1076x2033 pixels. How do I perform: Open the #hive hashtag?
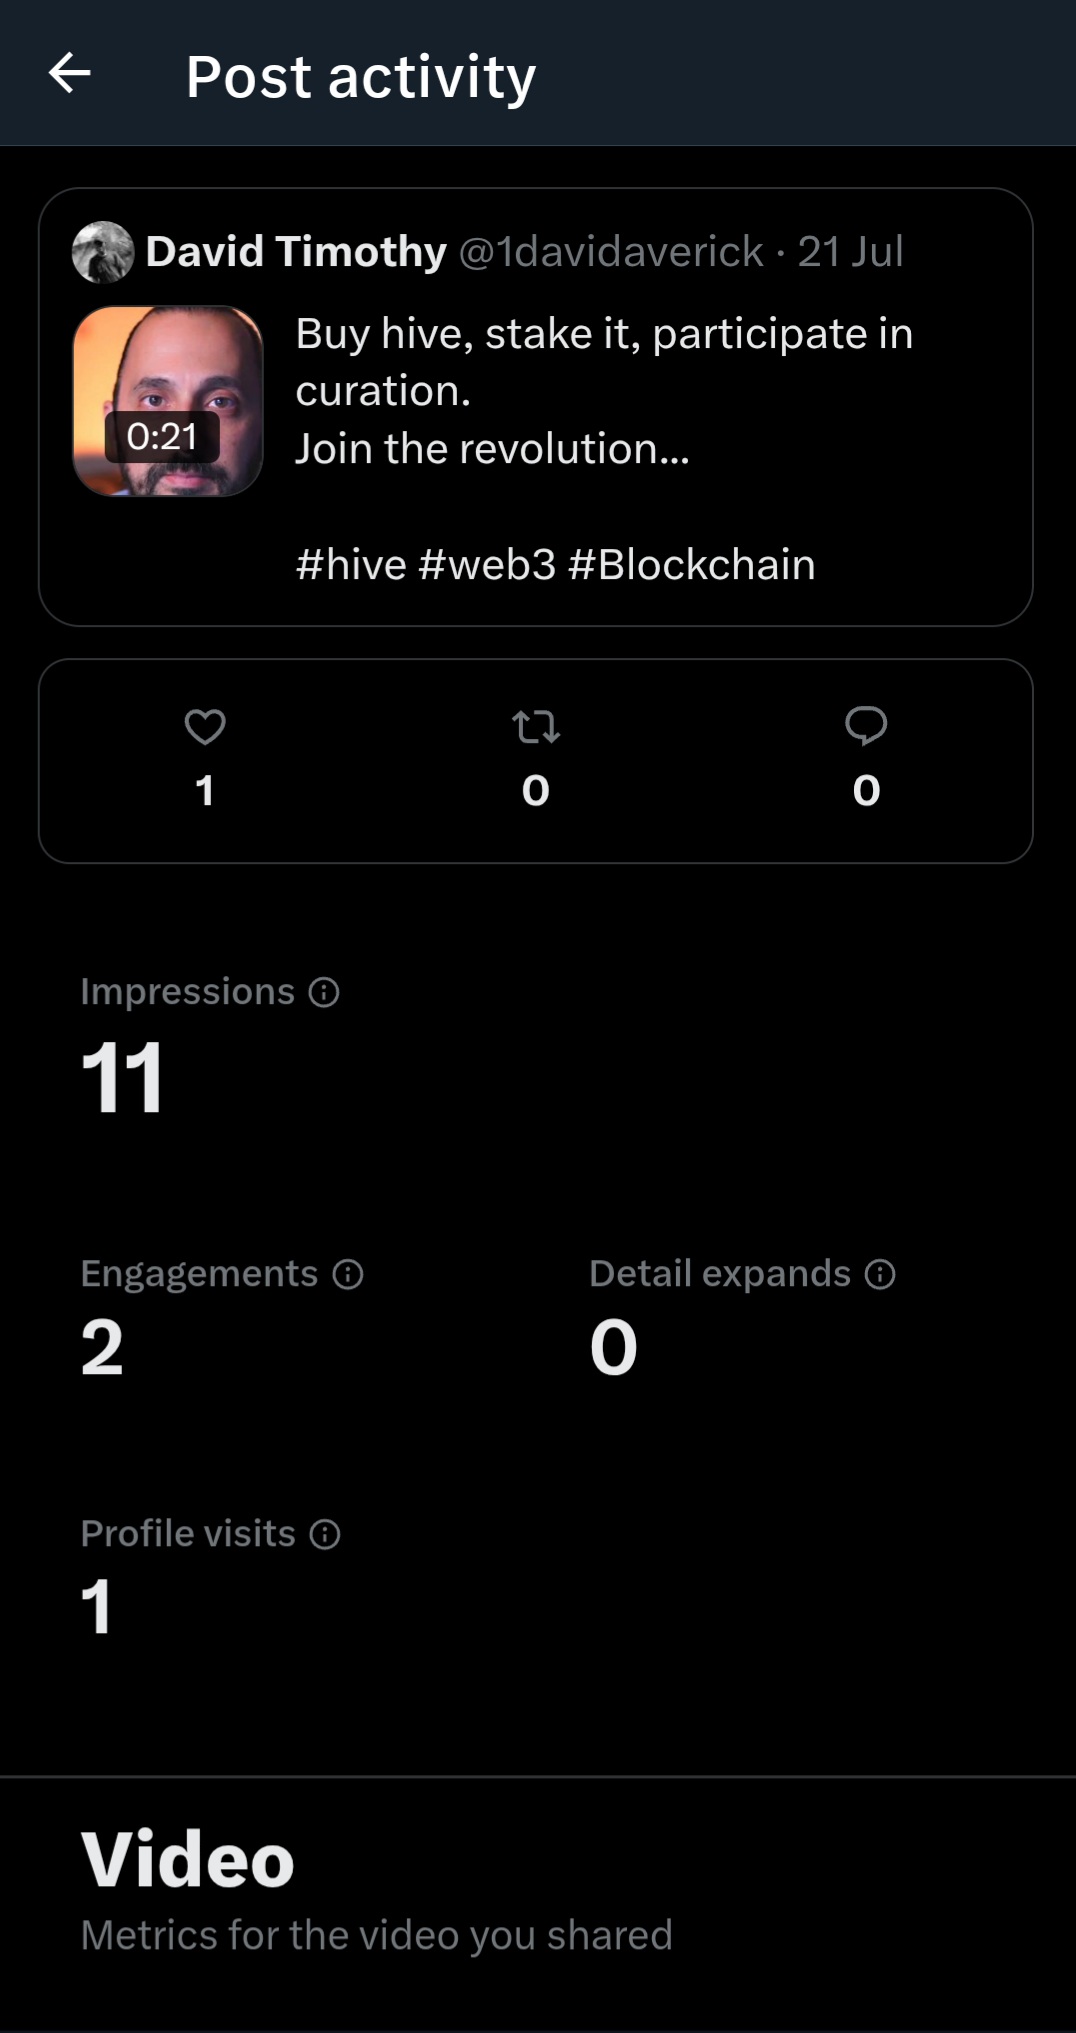[351, 565]
